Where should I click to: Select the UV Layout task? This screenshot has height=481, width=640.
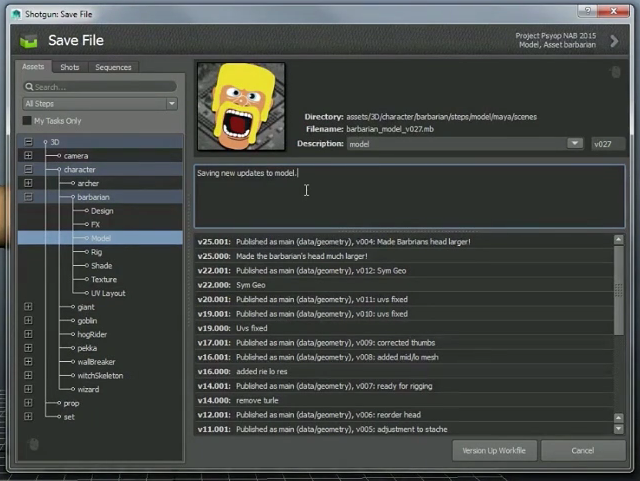point(108,293)
